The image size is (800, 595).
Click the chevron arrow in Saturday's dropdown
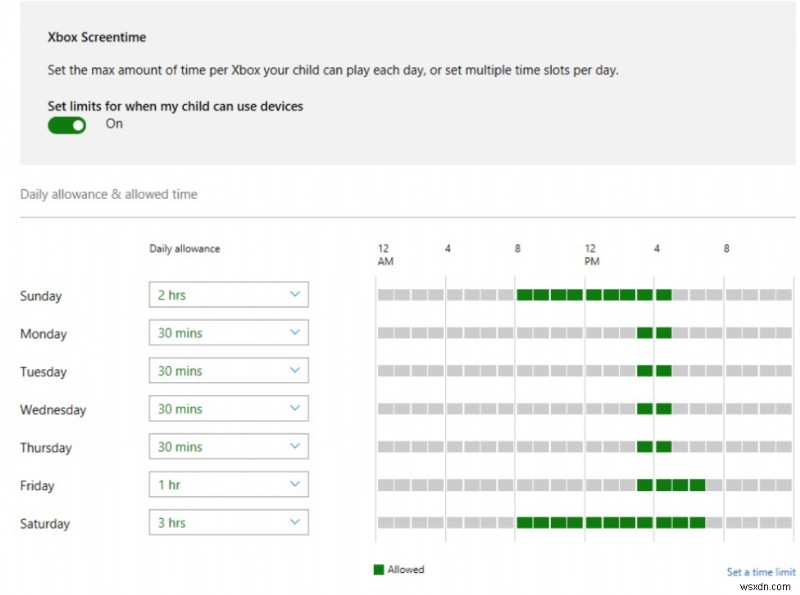coord(294,523)
